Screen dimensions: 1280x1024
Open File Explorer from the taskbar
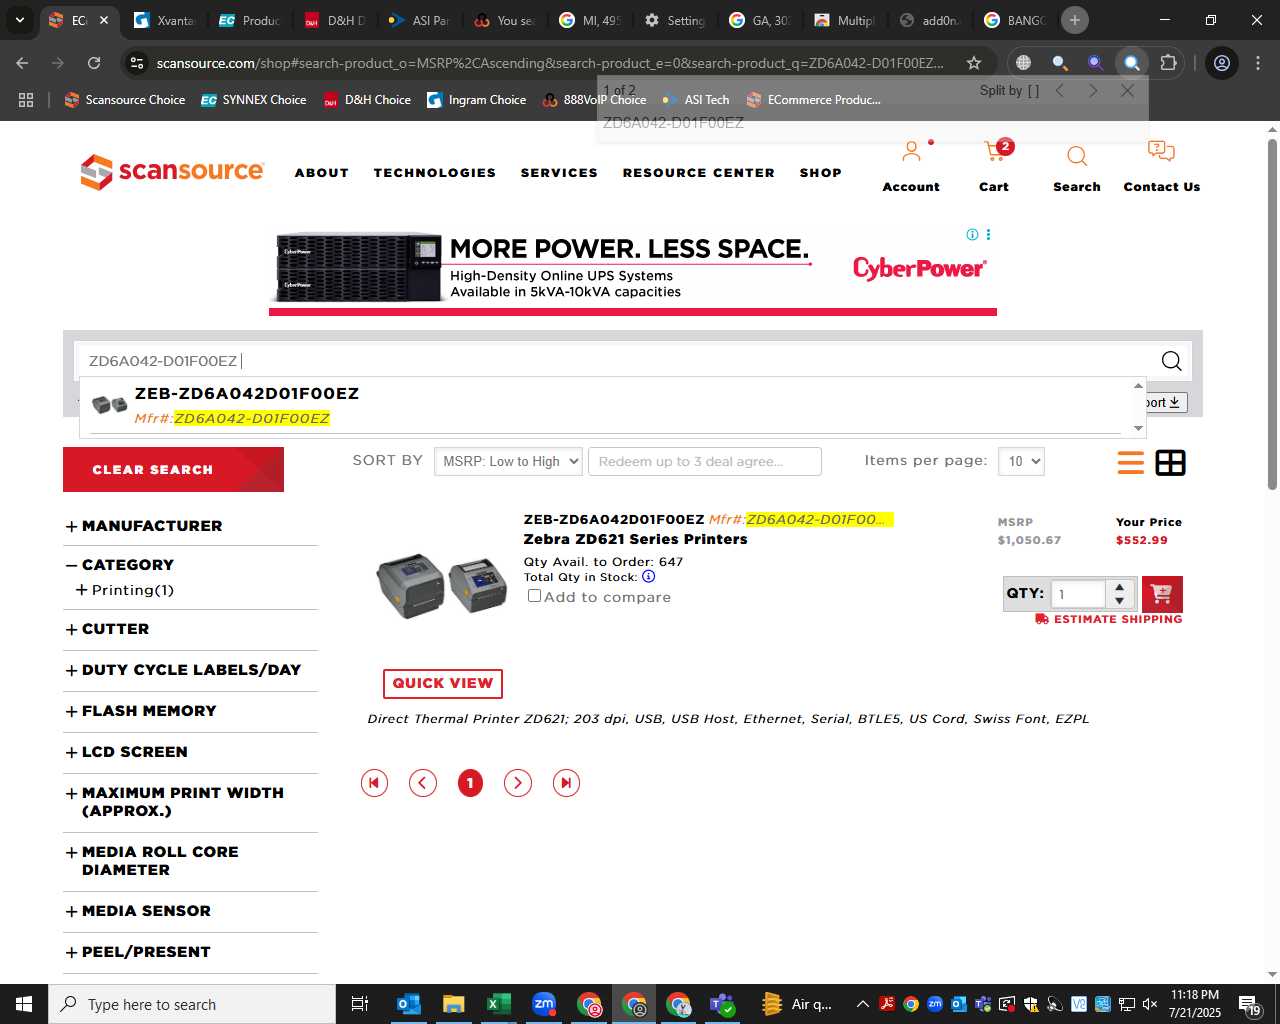tap(454, 1004)
